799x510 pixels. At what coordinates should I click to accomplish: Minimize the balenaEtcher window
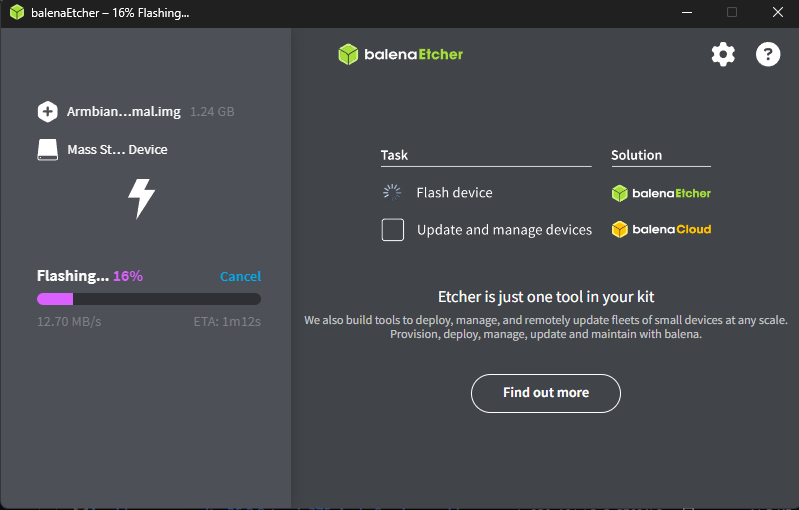(686, 13)
